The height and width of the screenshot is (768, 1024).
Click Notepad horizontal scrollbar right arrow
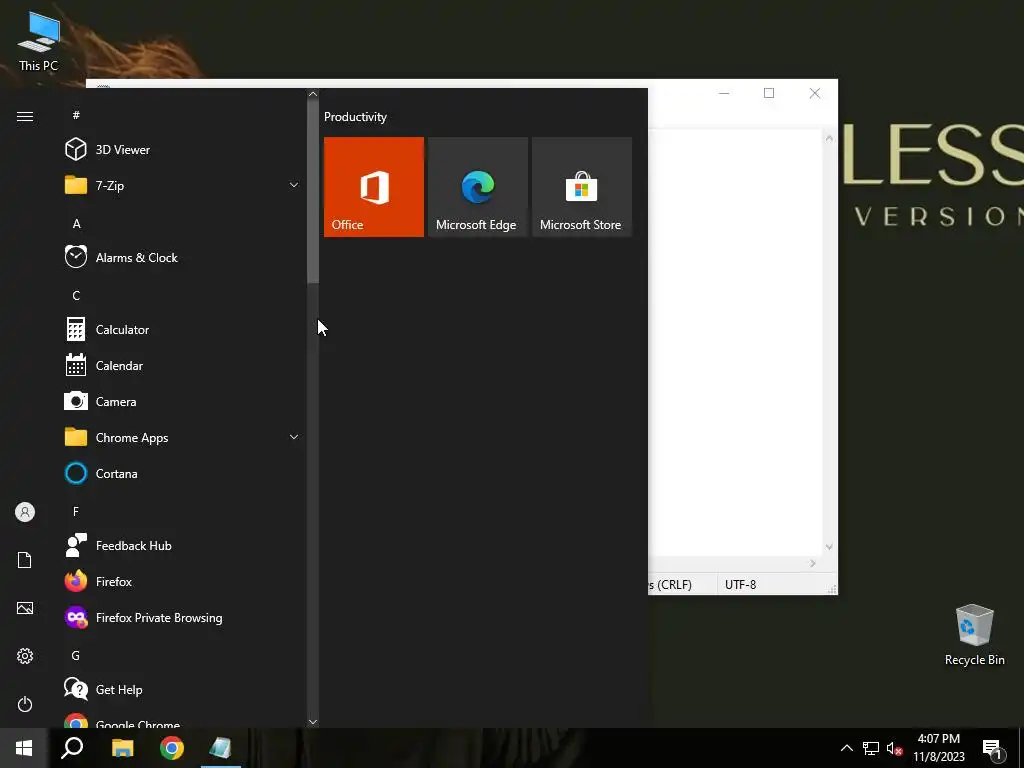[x=813, y=564]
